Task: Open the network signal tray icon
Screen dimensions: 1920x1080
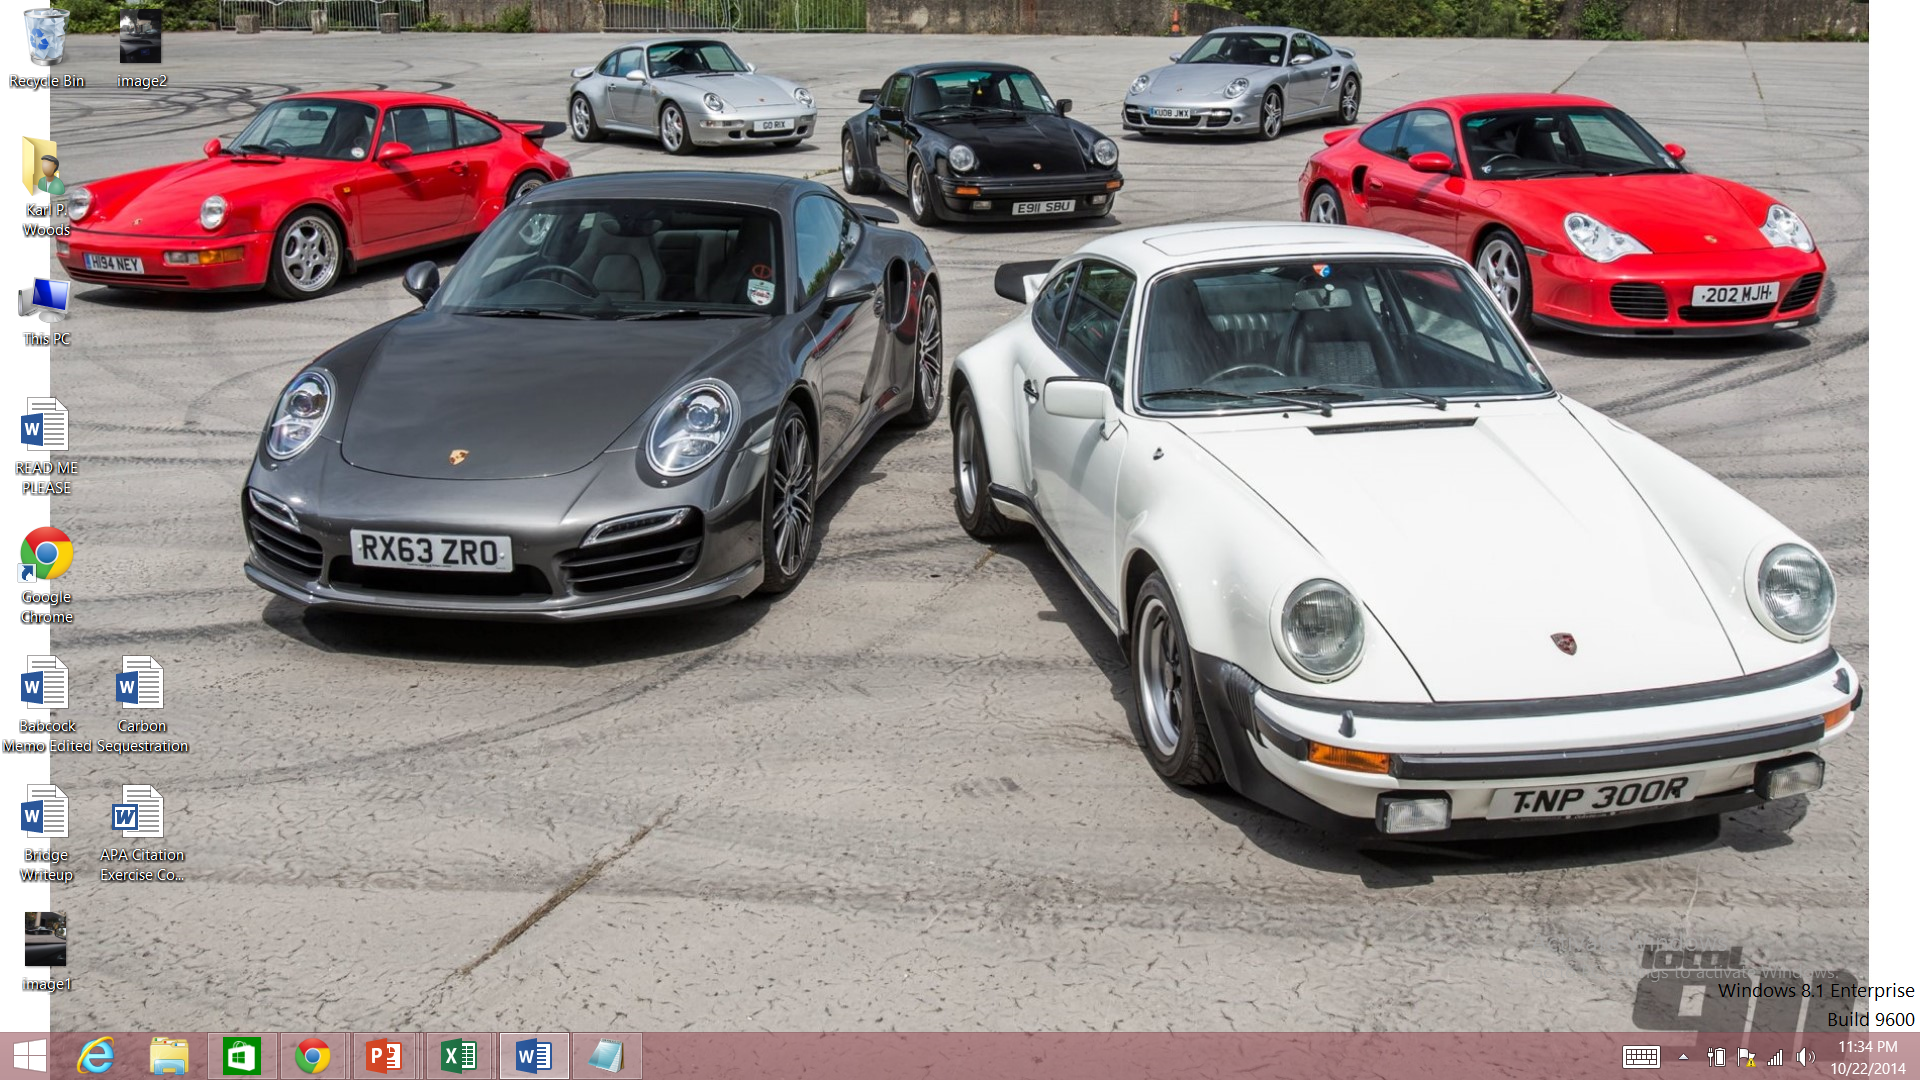Action: (1776, 1057)
